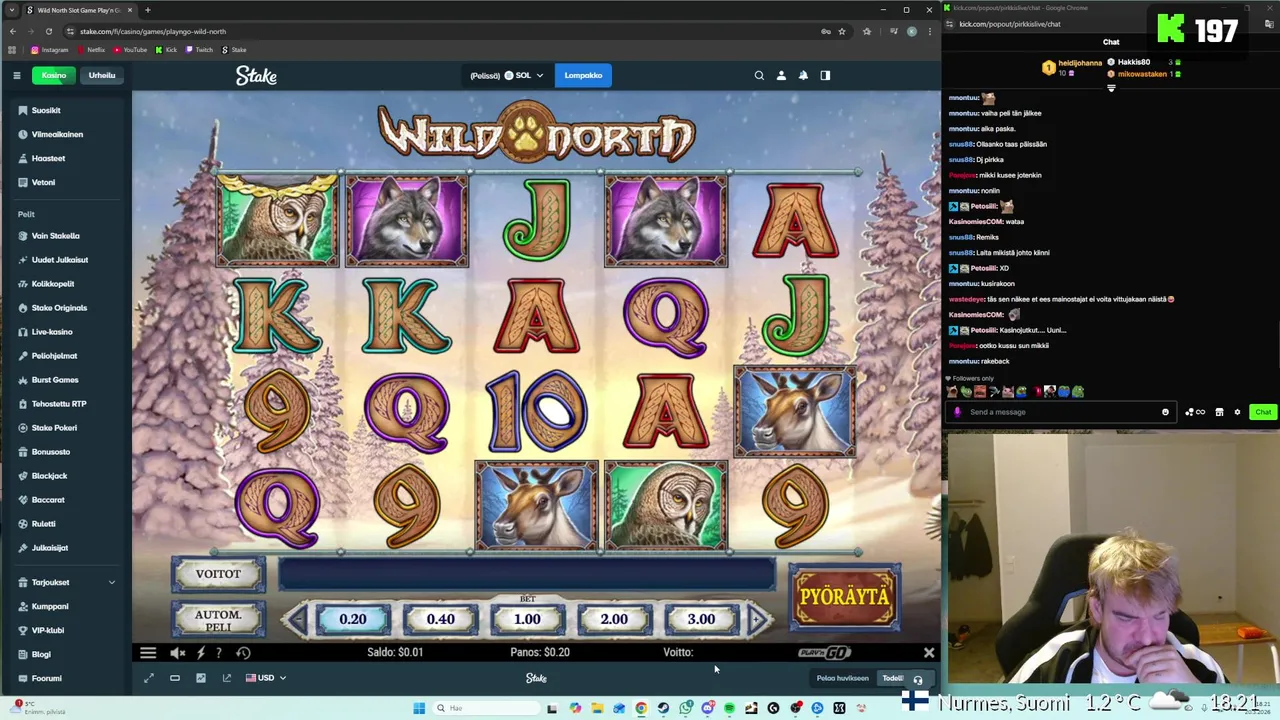
Task: Close the game bar with X icon
Action: click(x=929, y=653)
